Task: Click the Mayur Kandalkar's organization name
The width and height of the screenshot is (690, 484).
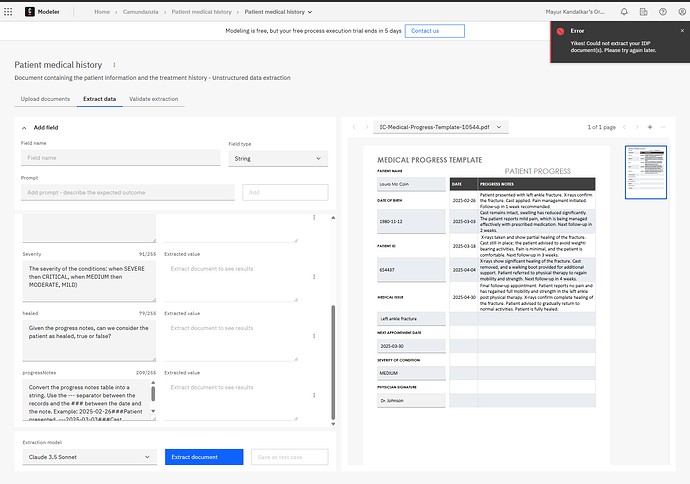Action: [x=575, y=12]
